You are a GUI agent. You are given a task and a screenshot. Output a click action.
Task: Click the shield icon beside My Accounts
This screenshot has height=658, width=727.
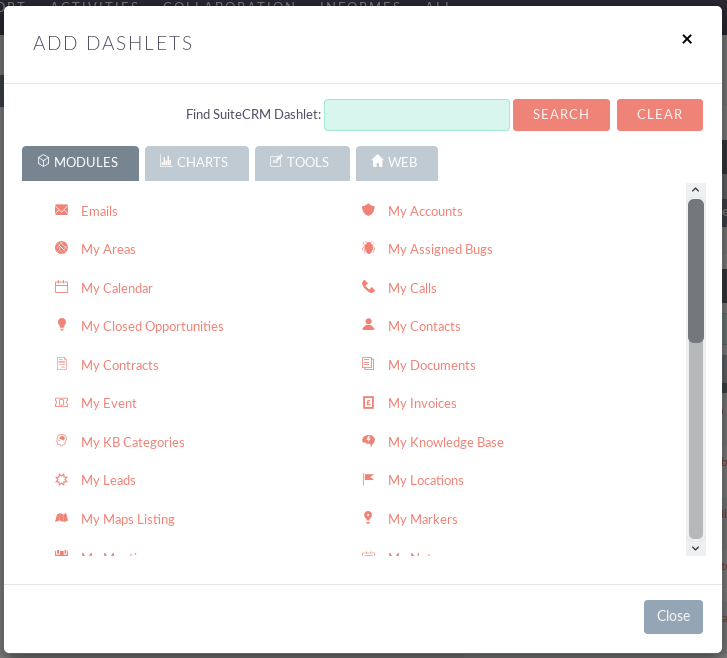pos(368,211)
